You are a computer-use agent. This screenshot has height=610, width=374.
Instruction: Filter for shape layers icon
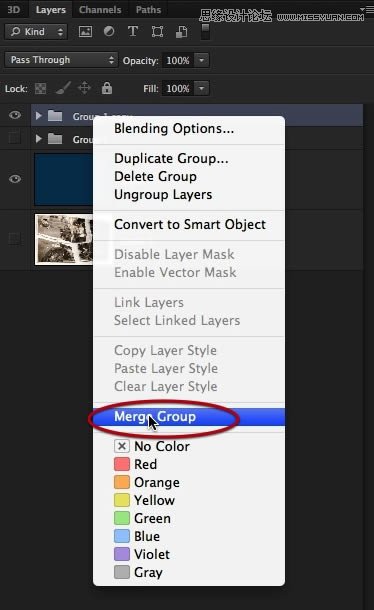point(157,32)
